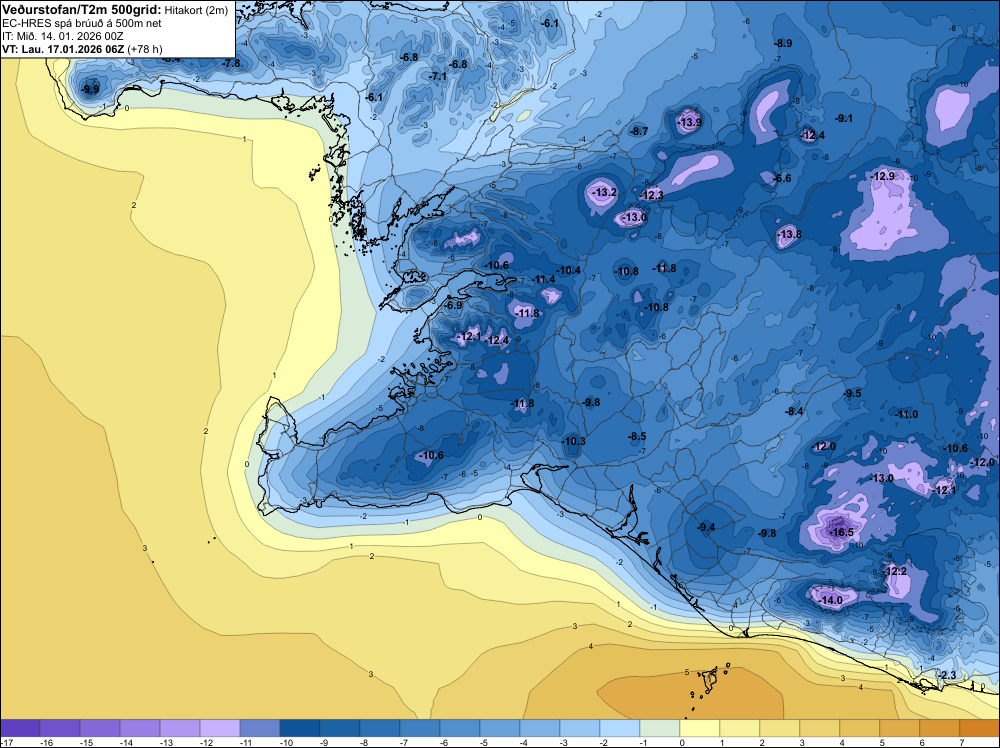Viewport: 1000px width, 748px height.
Task: Select the -8.4 temperature label
Action: point(794,411)
